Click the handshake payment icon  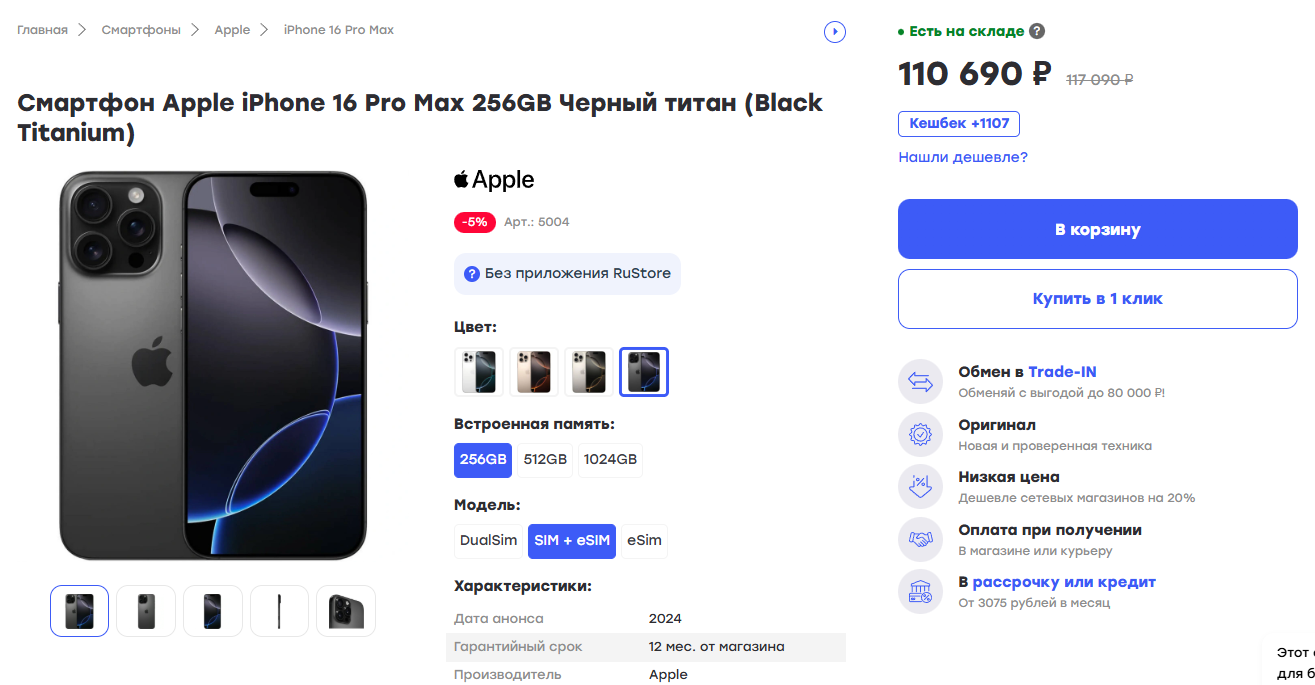920,540
